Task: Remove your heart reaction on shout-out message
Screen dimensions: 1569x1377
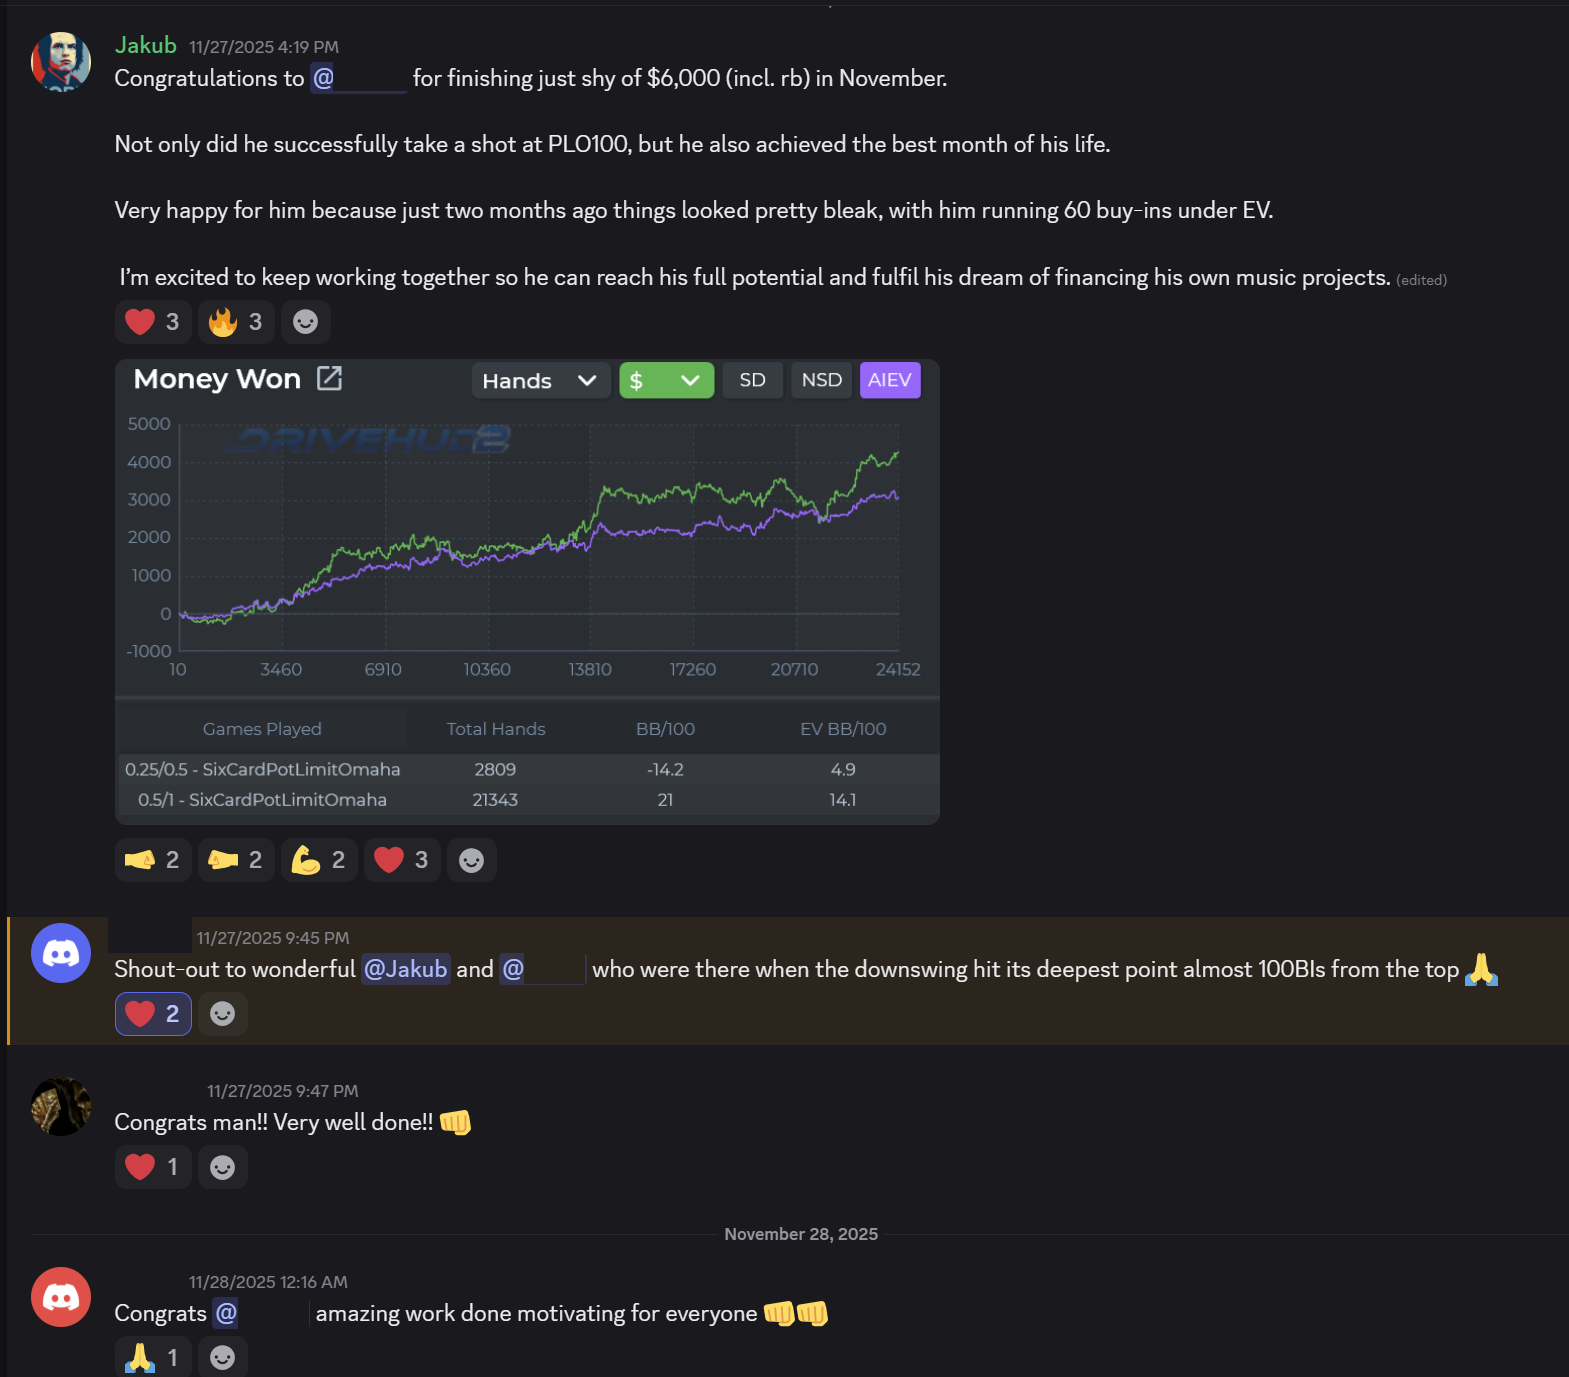Action: (153, 1014)
